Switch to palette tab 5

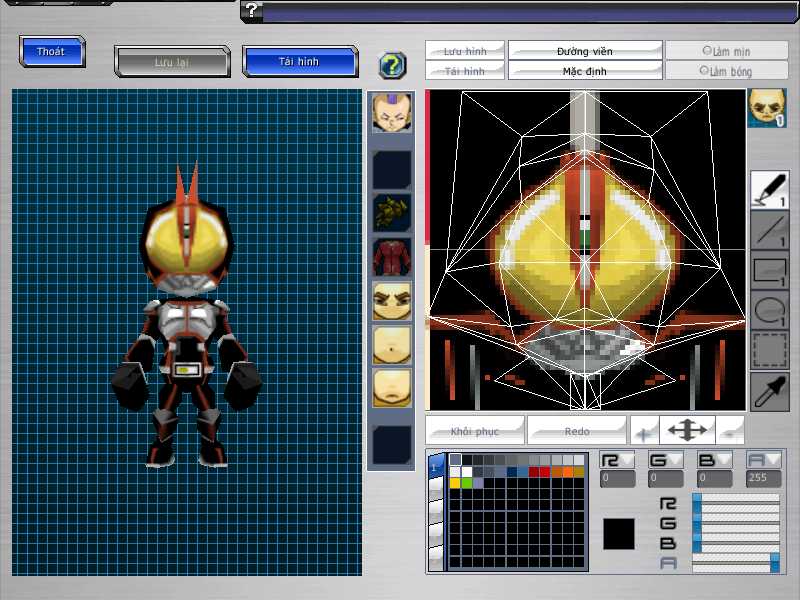tap(436, 558)
